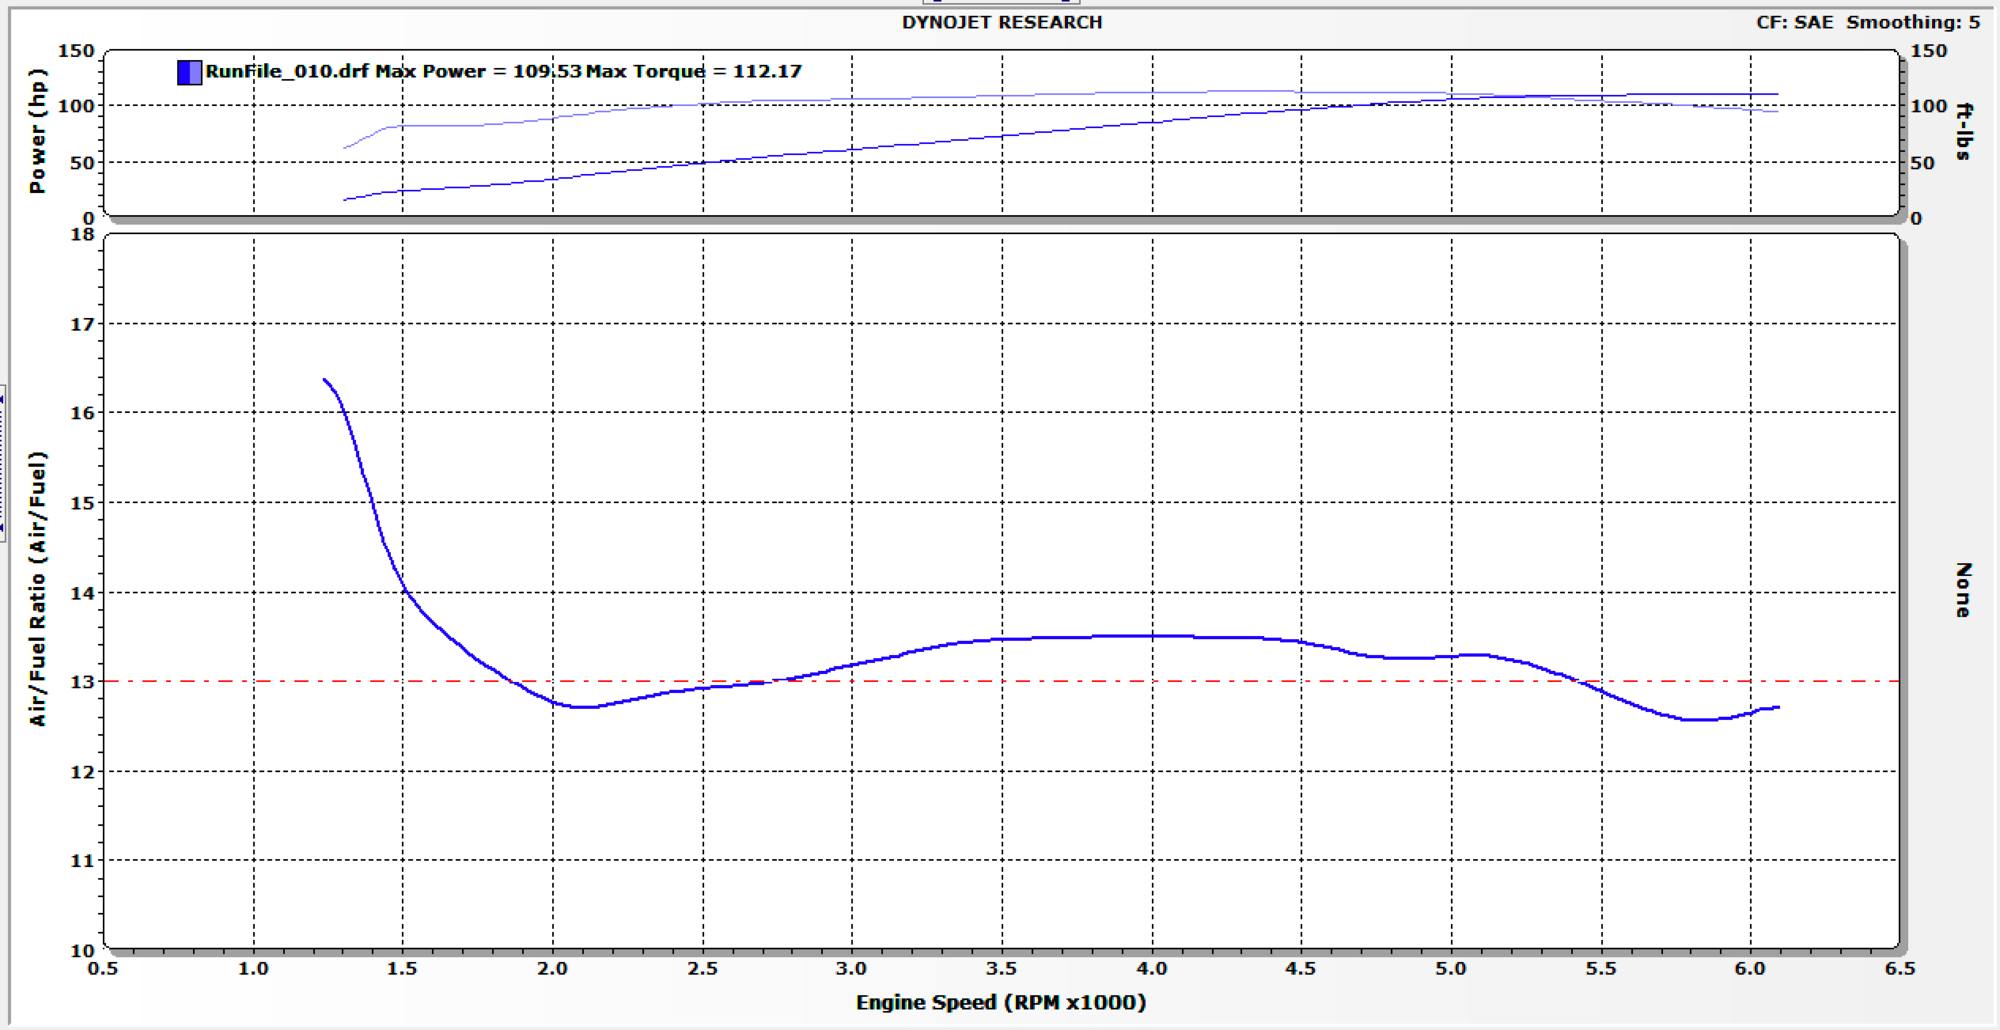Click the air/fuel curve peak near 16
The image size is (2000, 1030).
[x=326, y=380]
